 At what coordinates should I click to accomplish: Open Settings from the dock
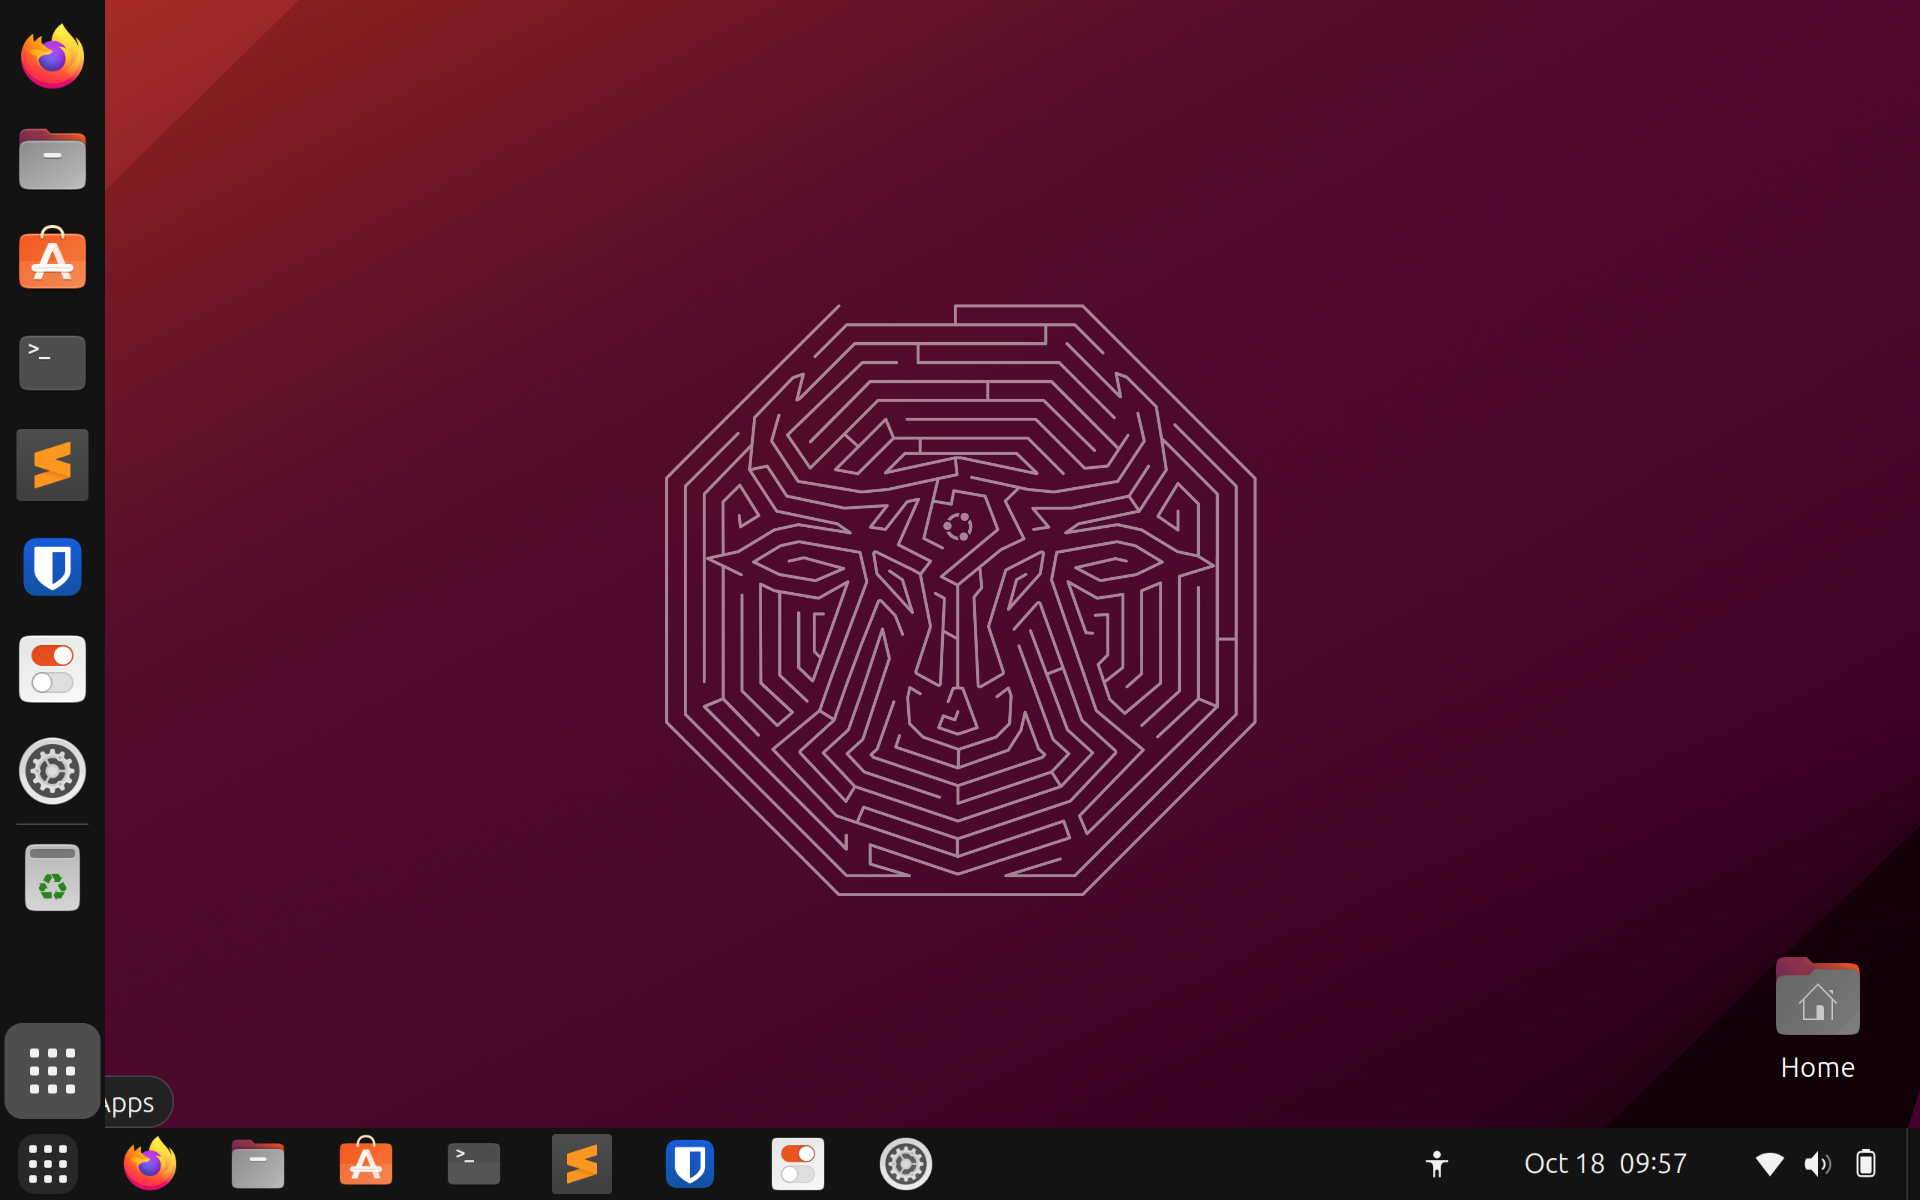click(x=52, y=771)
